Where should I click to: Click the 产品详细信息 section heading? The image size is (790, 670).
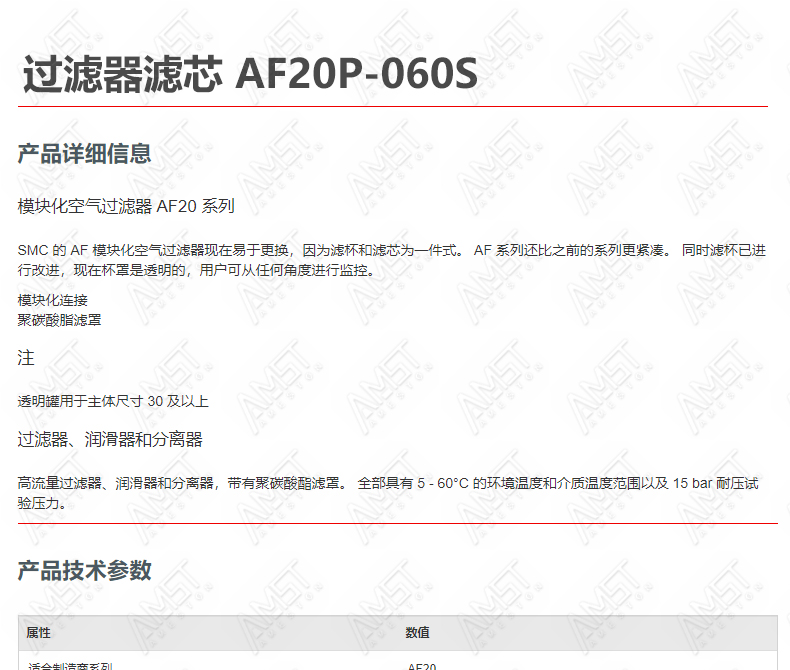tap(85, 154)
